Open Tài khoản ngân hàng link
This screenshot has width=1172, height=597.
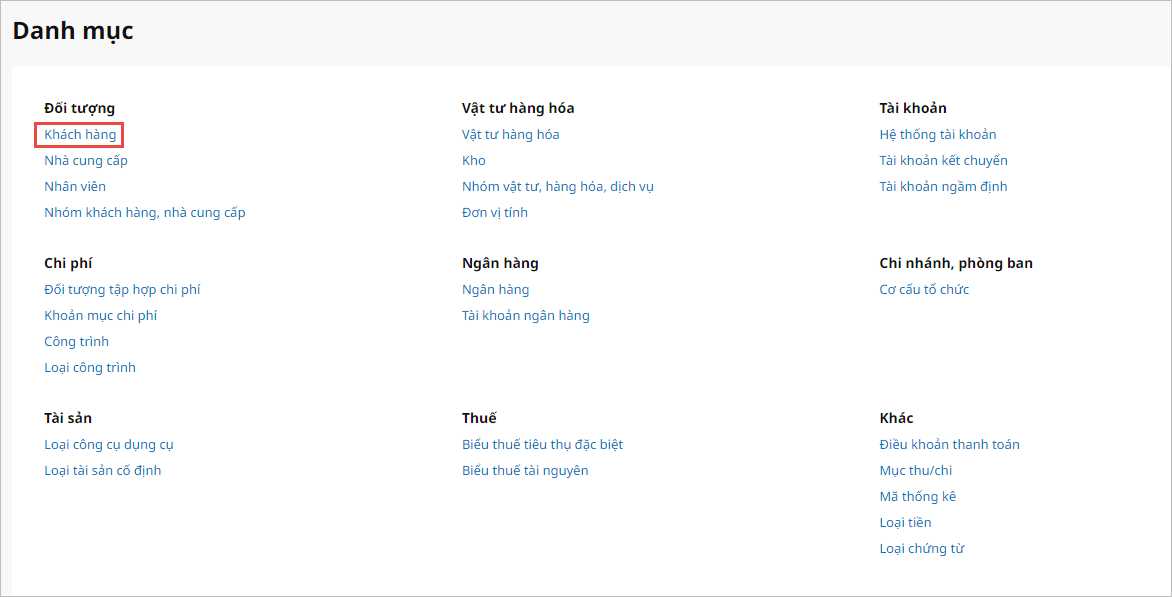coord(526,315)
